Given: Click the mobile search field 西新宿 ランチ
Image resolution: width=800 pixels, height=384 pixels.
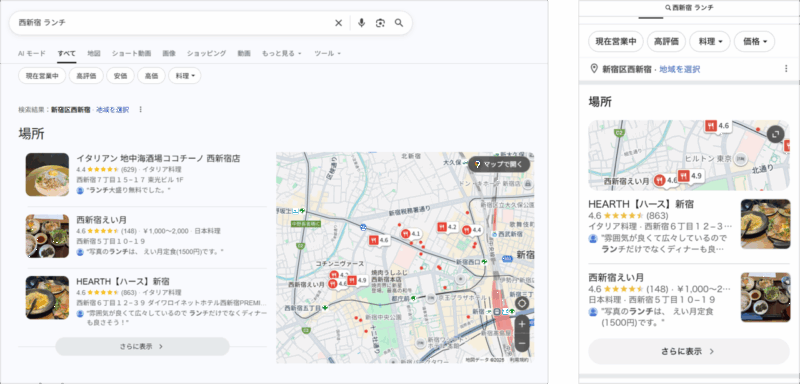Looking at the screenshot, I should pyautogui.click(x=689, y=8).
